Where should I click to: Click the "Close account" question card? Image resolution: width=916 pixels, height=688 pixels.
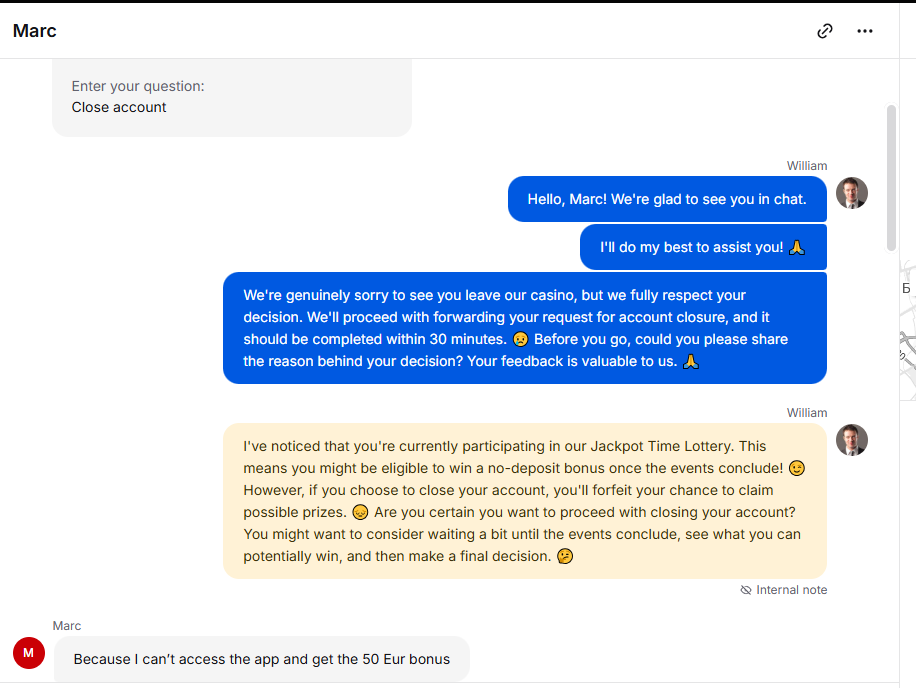232,97
